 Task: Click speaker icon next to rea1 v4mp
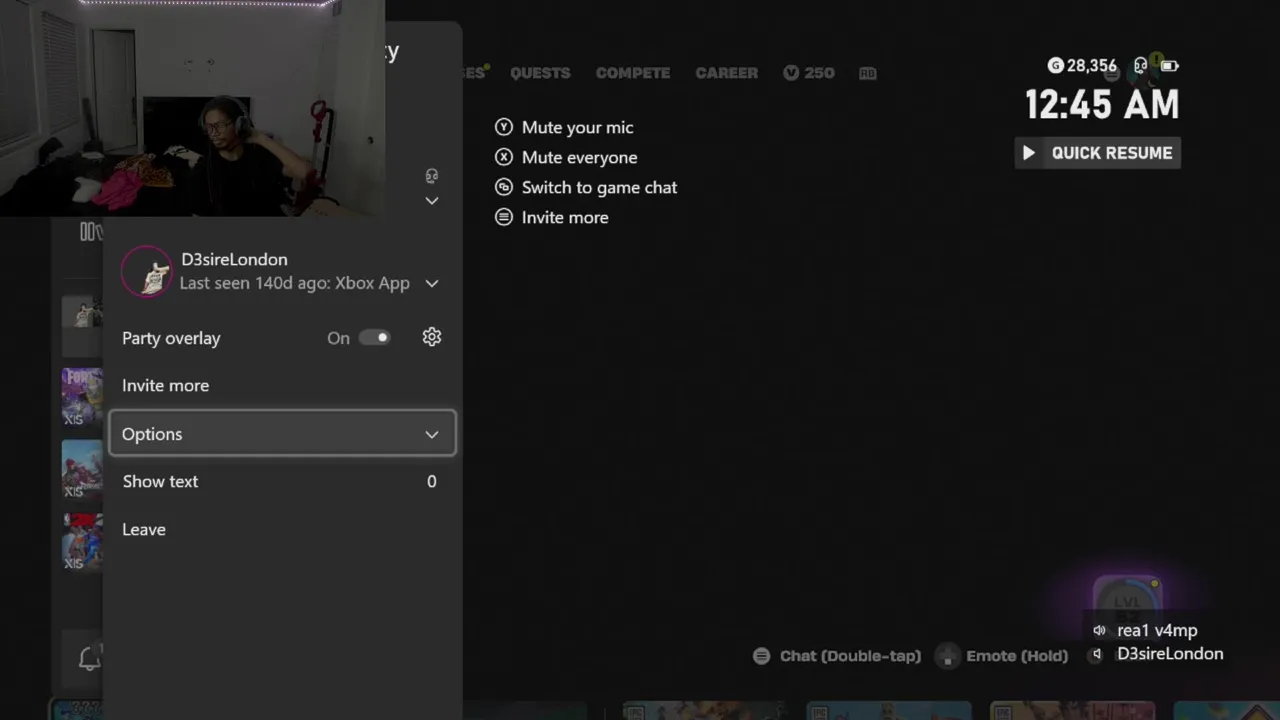click(x=1099, y=631)
